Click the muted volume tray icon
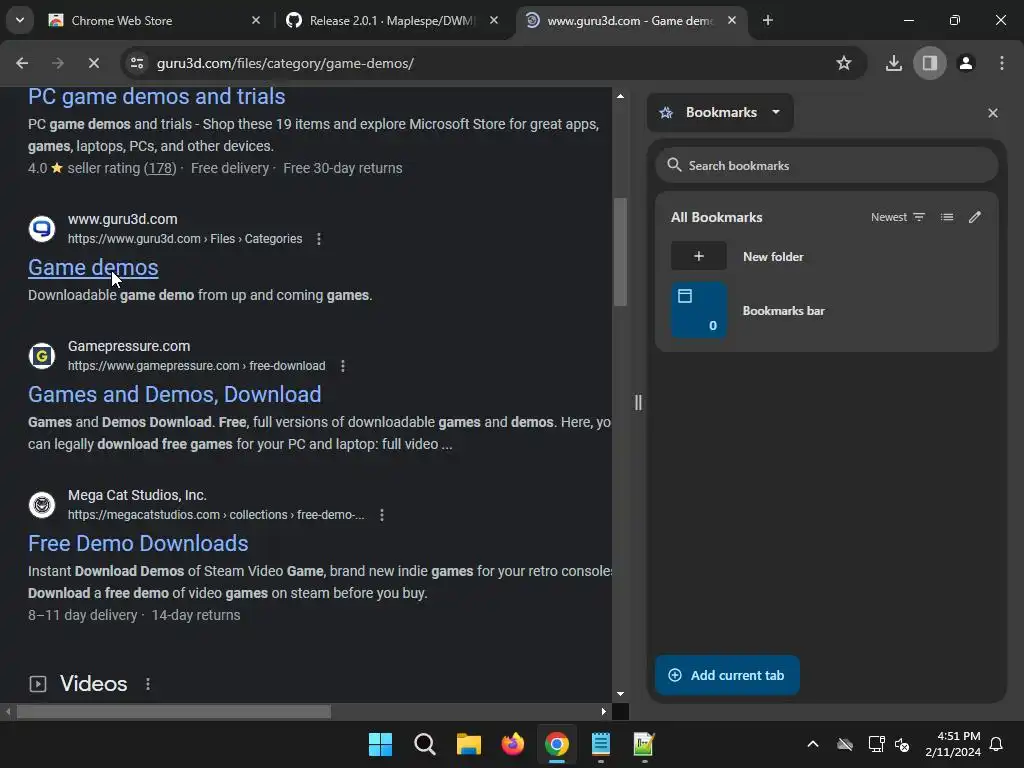1024x768 pixels. (x=903, y=744)
